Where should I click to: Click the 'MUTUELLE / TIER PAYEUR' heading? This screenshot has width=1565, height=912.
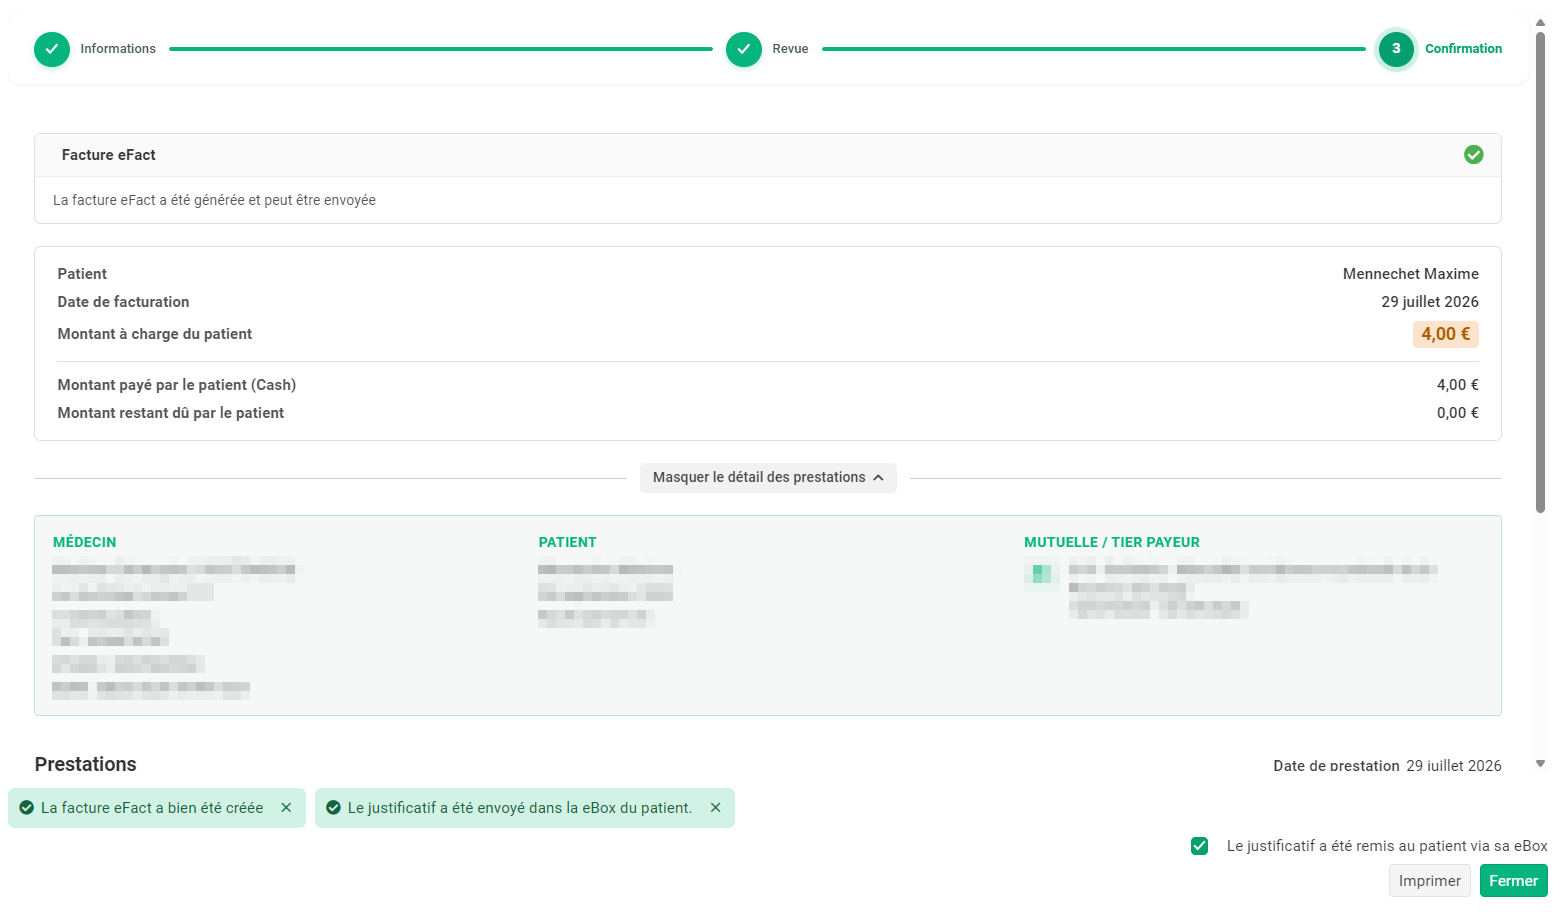click(x=1112, y=542)
